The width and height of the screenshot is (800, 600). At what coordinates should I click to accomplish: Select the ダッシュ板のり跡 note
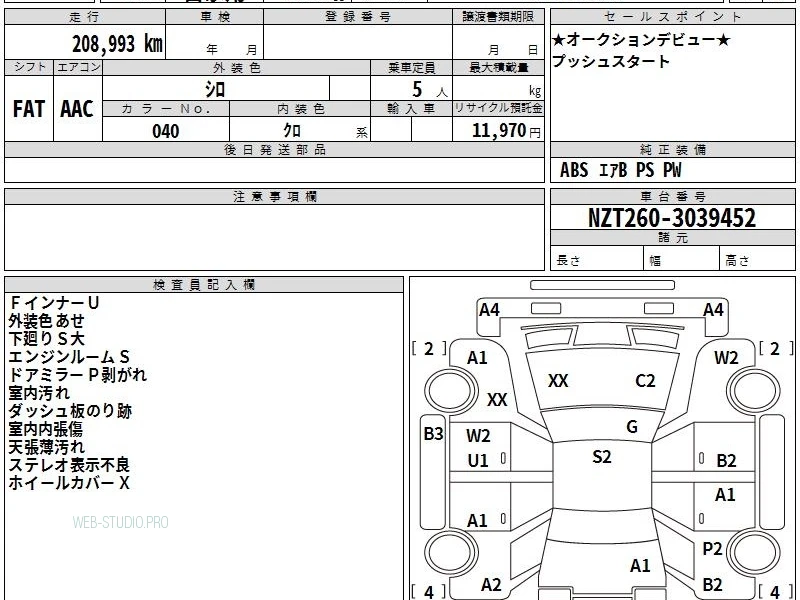click(70, 411)
